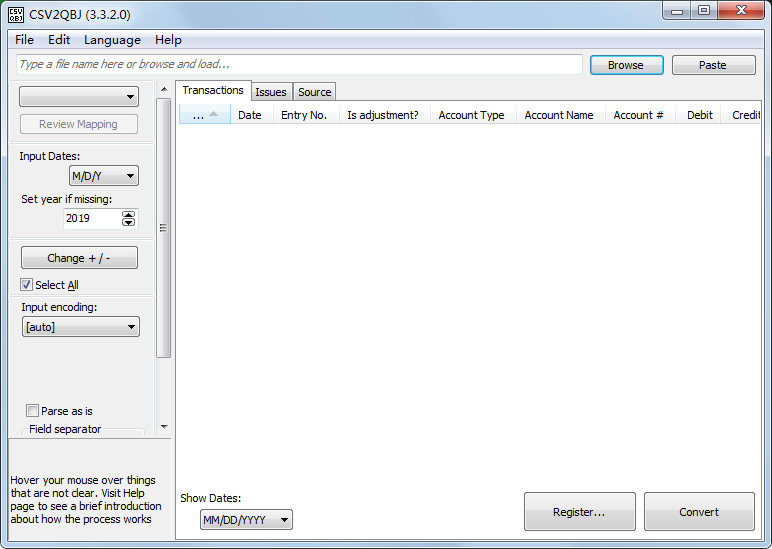The image size is (772, 549).
Task: Open the File menu
Action: click(24, 40)
